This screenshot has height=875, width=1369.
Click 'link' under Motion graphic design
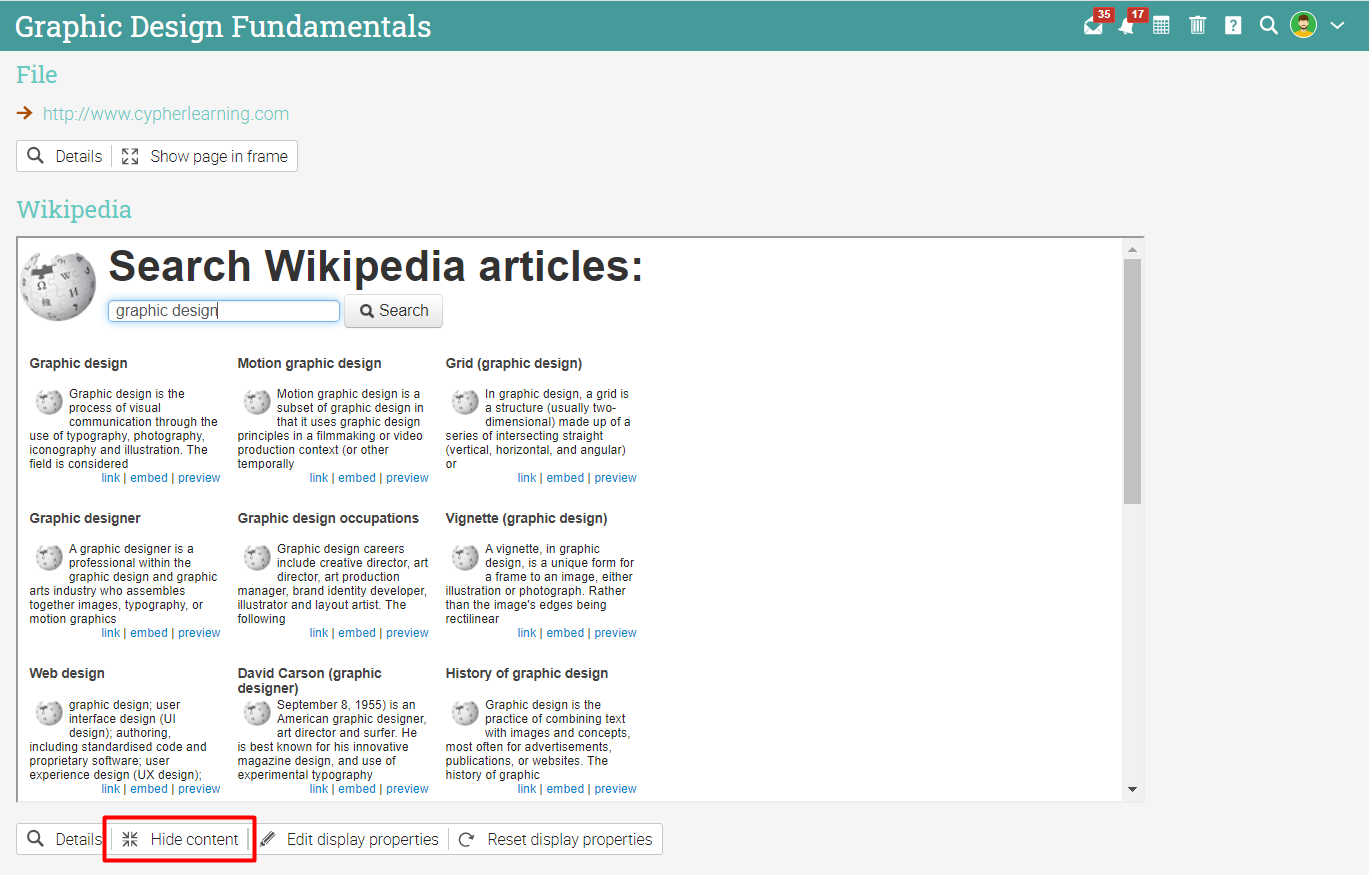click(x=319, y=478)
